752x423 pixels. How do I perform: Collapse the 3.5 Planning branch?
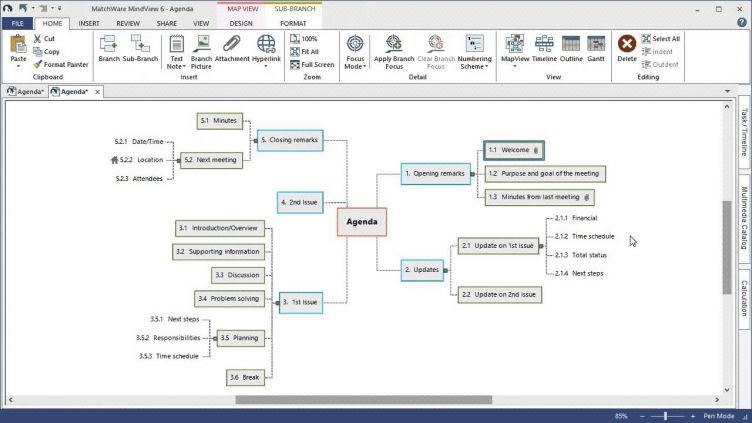pyautogui.click(x=215, y=338)
